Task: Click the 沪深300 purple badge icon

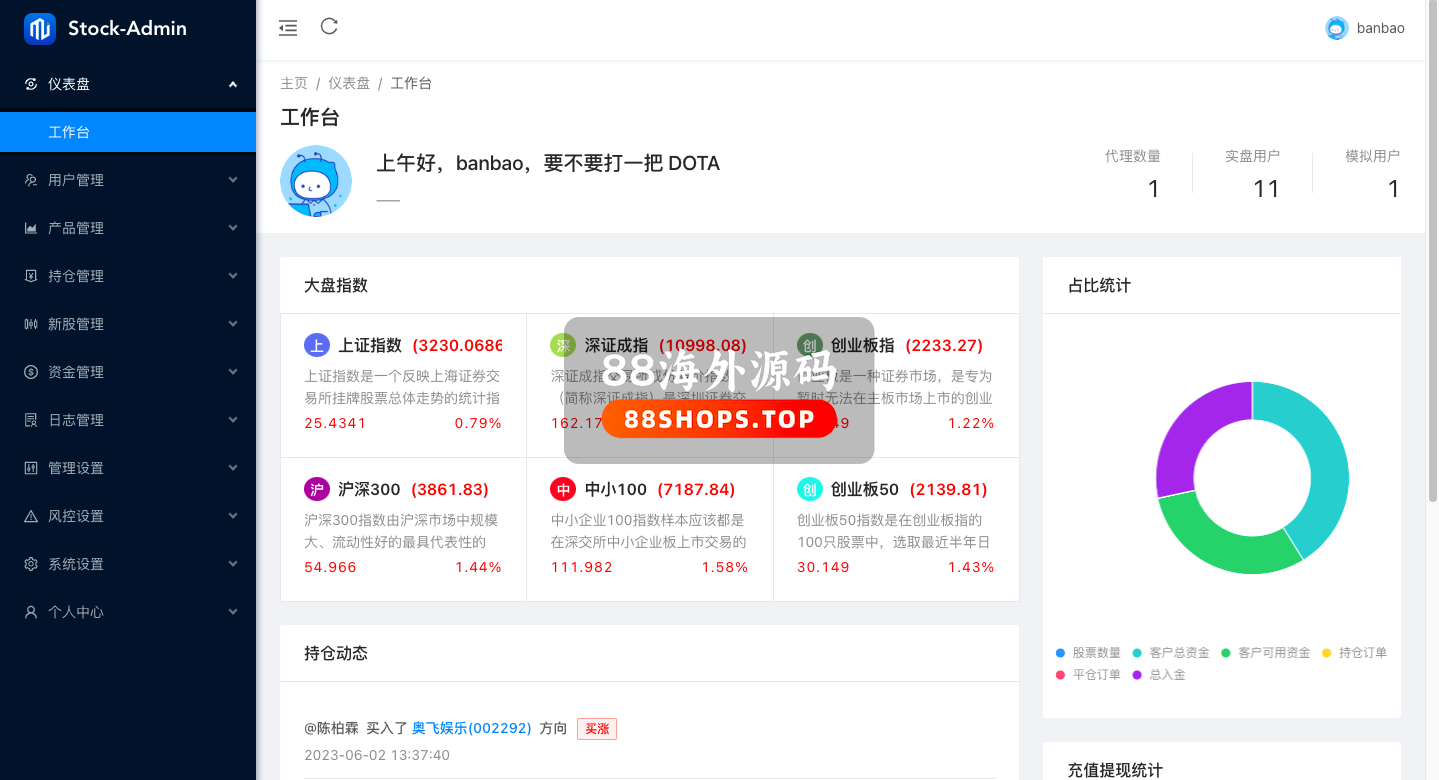Action: pyautogui.click(x=316, y=489)
